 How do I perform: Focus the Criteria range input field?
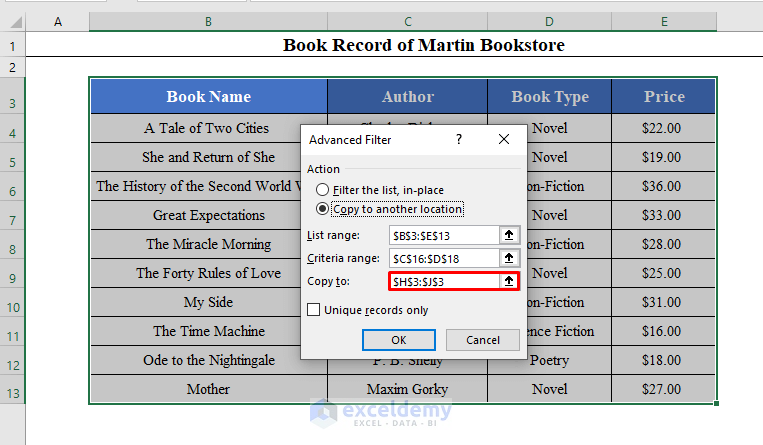pos(444,259)
